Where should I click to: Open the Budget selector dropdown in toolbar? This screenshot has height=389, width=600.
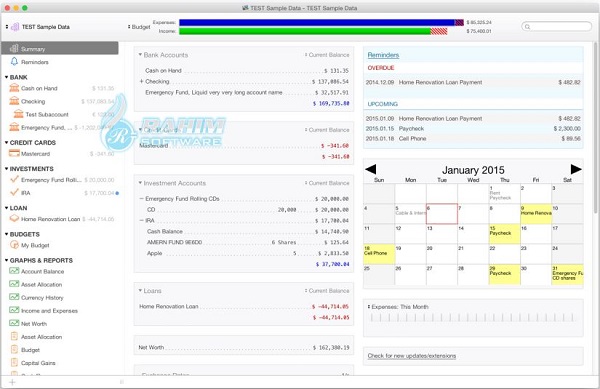[x=139, y=27]
